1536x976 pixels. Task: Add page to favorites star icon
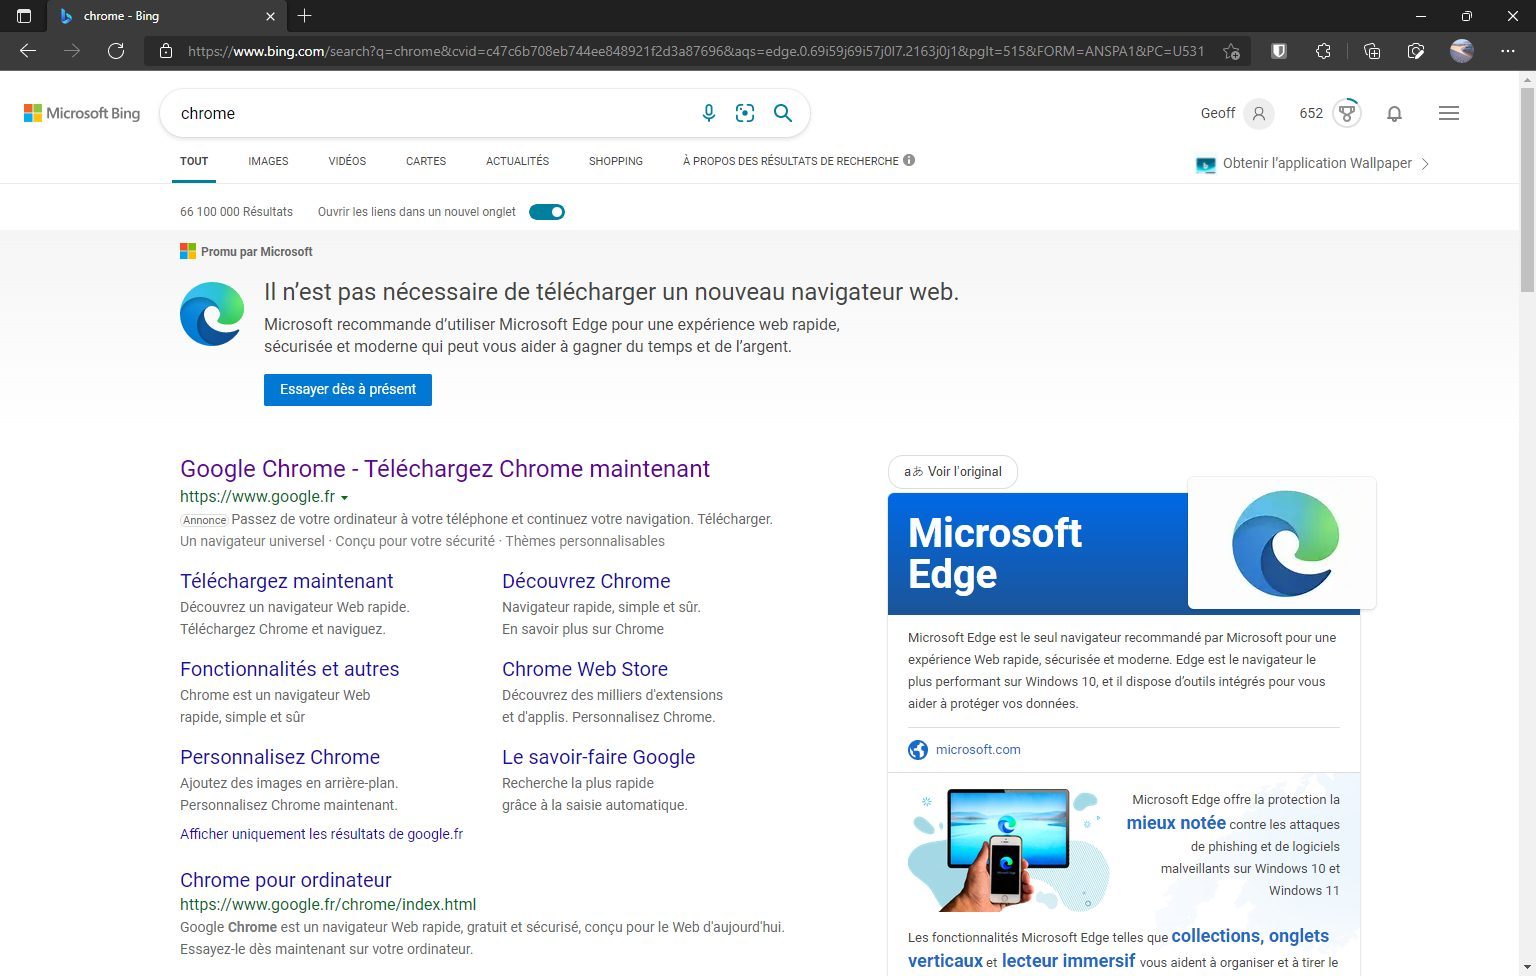(x=1231, y=51)
